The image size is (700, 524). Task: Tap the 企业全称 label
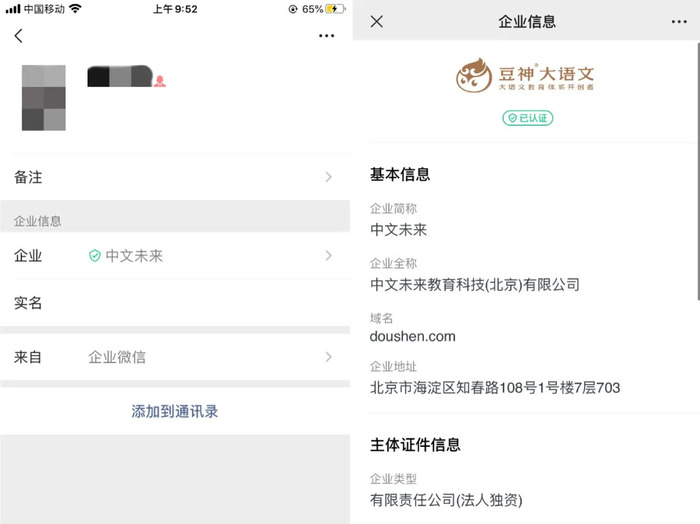pyautogui.click(x=393, y=263)
